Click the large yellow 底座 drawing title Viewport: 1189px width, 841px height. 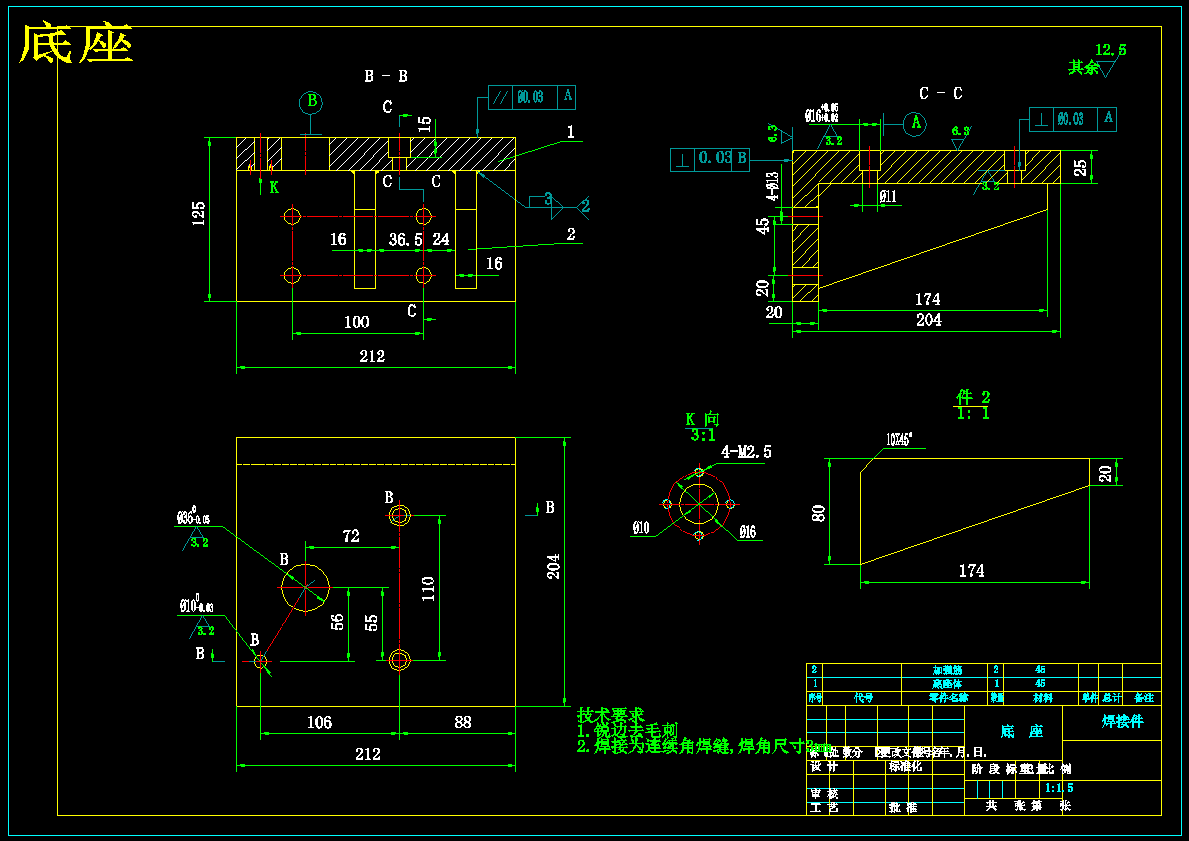coord(76,45)
